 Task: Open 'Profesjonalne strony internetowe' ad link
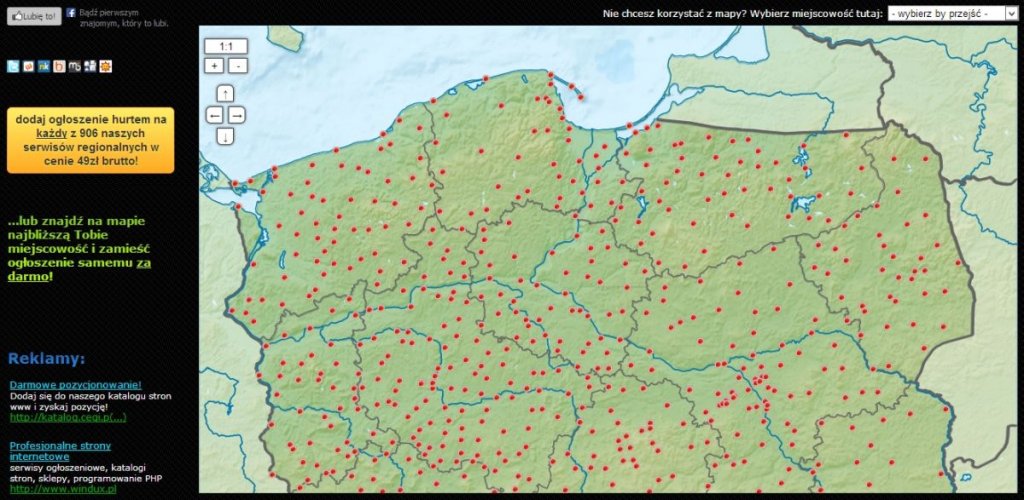click(x=60, y=450)
